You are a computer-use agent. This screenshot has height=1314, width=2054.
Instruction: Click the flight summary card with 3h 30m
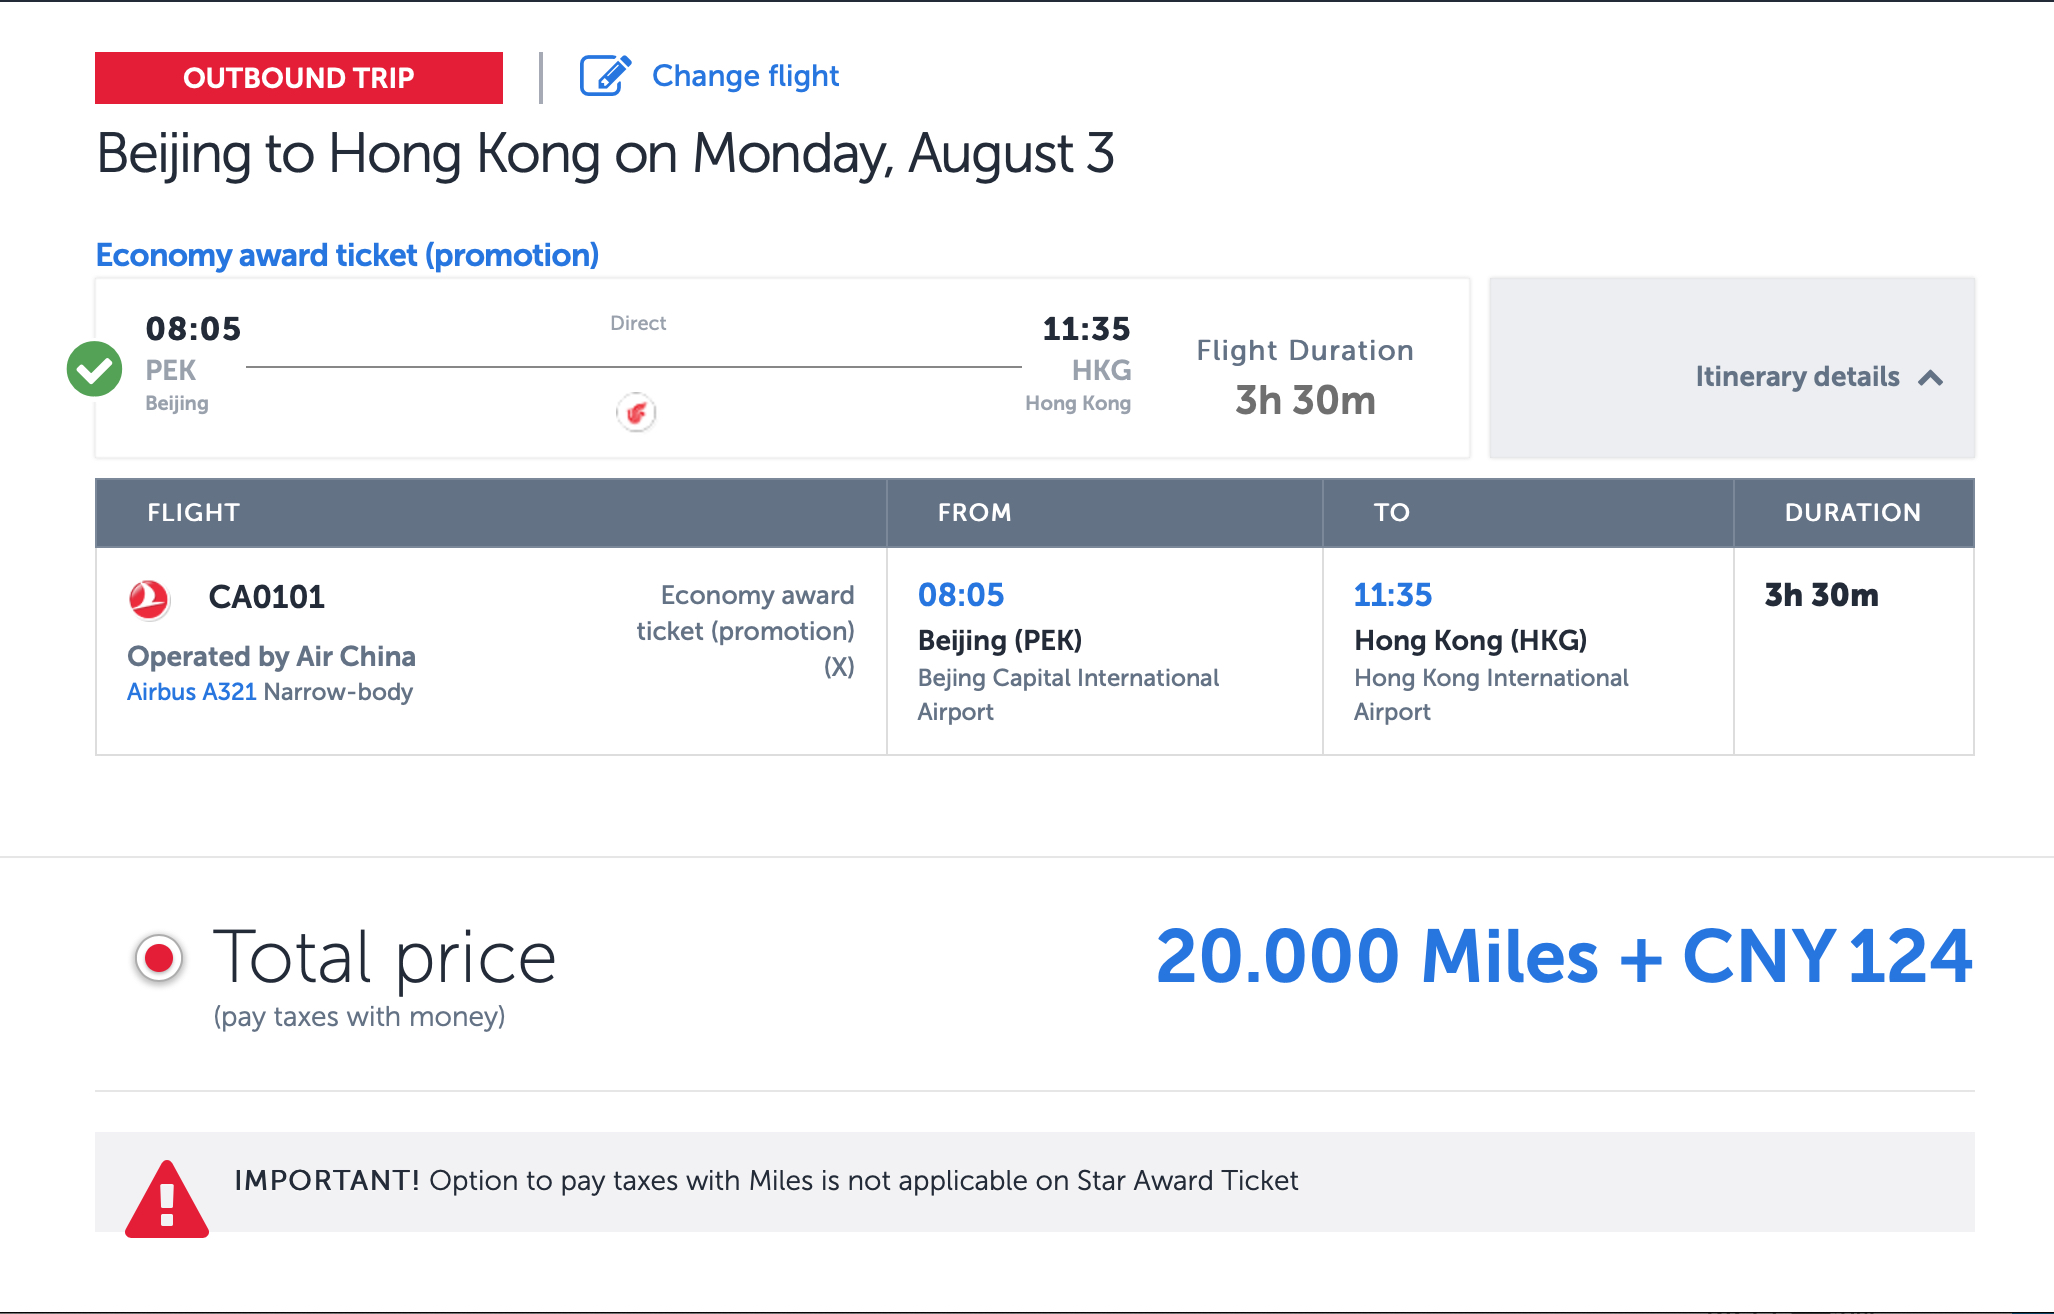[783, 368]
